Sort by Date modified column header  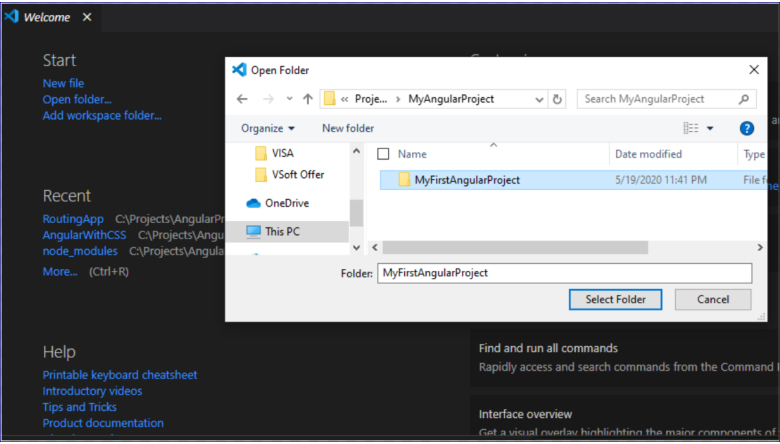click(648, 154)
